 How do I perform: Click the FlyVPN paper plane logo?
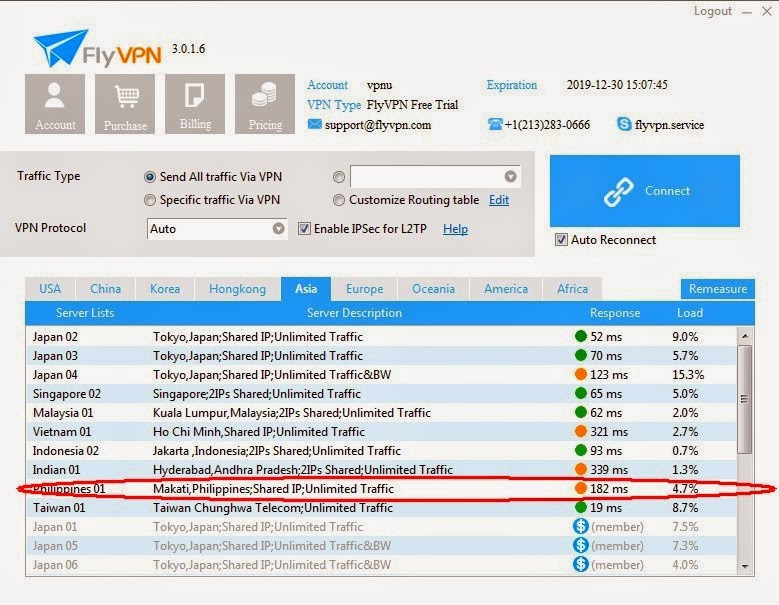[60, 48]
